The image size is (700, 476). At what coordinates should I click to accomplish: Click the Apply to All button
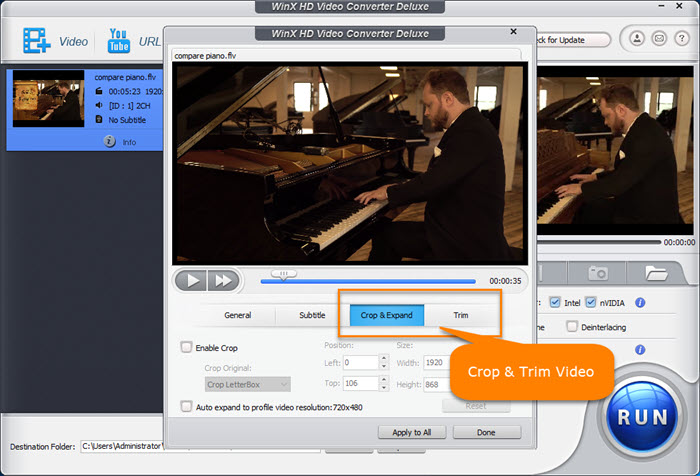[x=412, y=432]
